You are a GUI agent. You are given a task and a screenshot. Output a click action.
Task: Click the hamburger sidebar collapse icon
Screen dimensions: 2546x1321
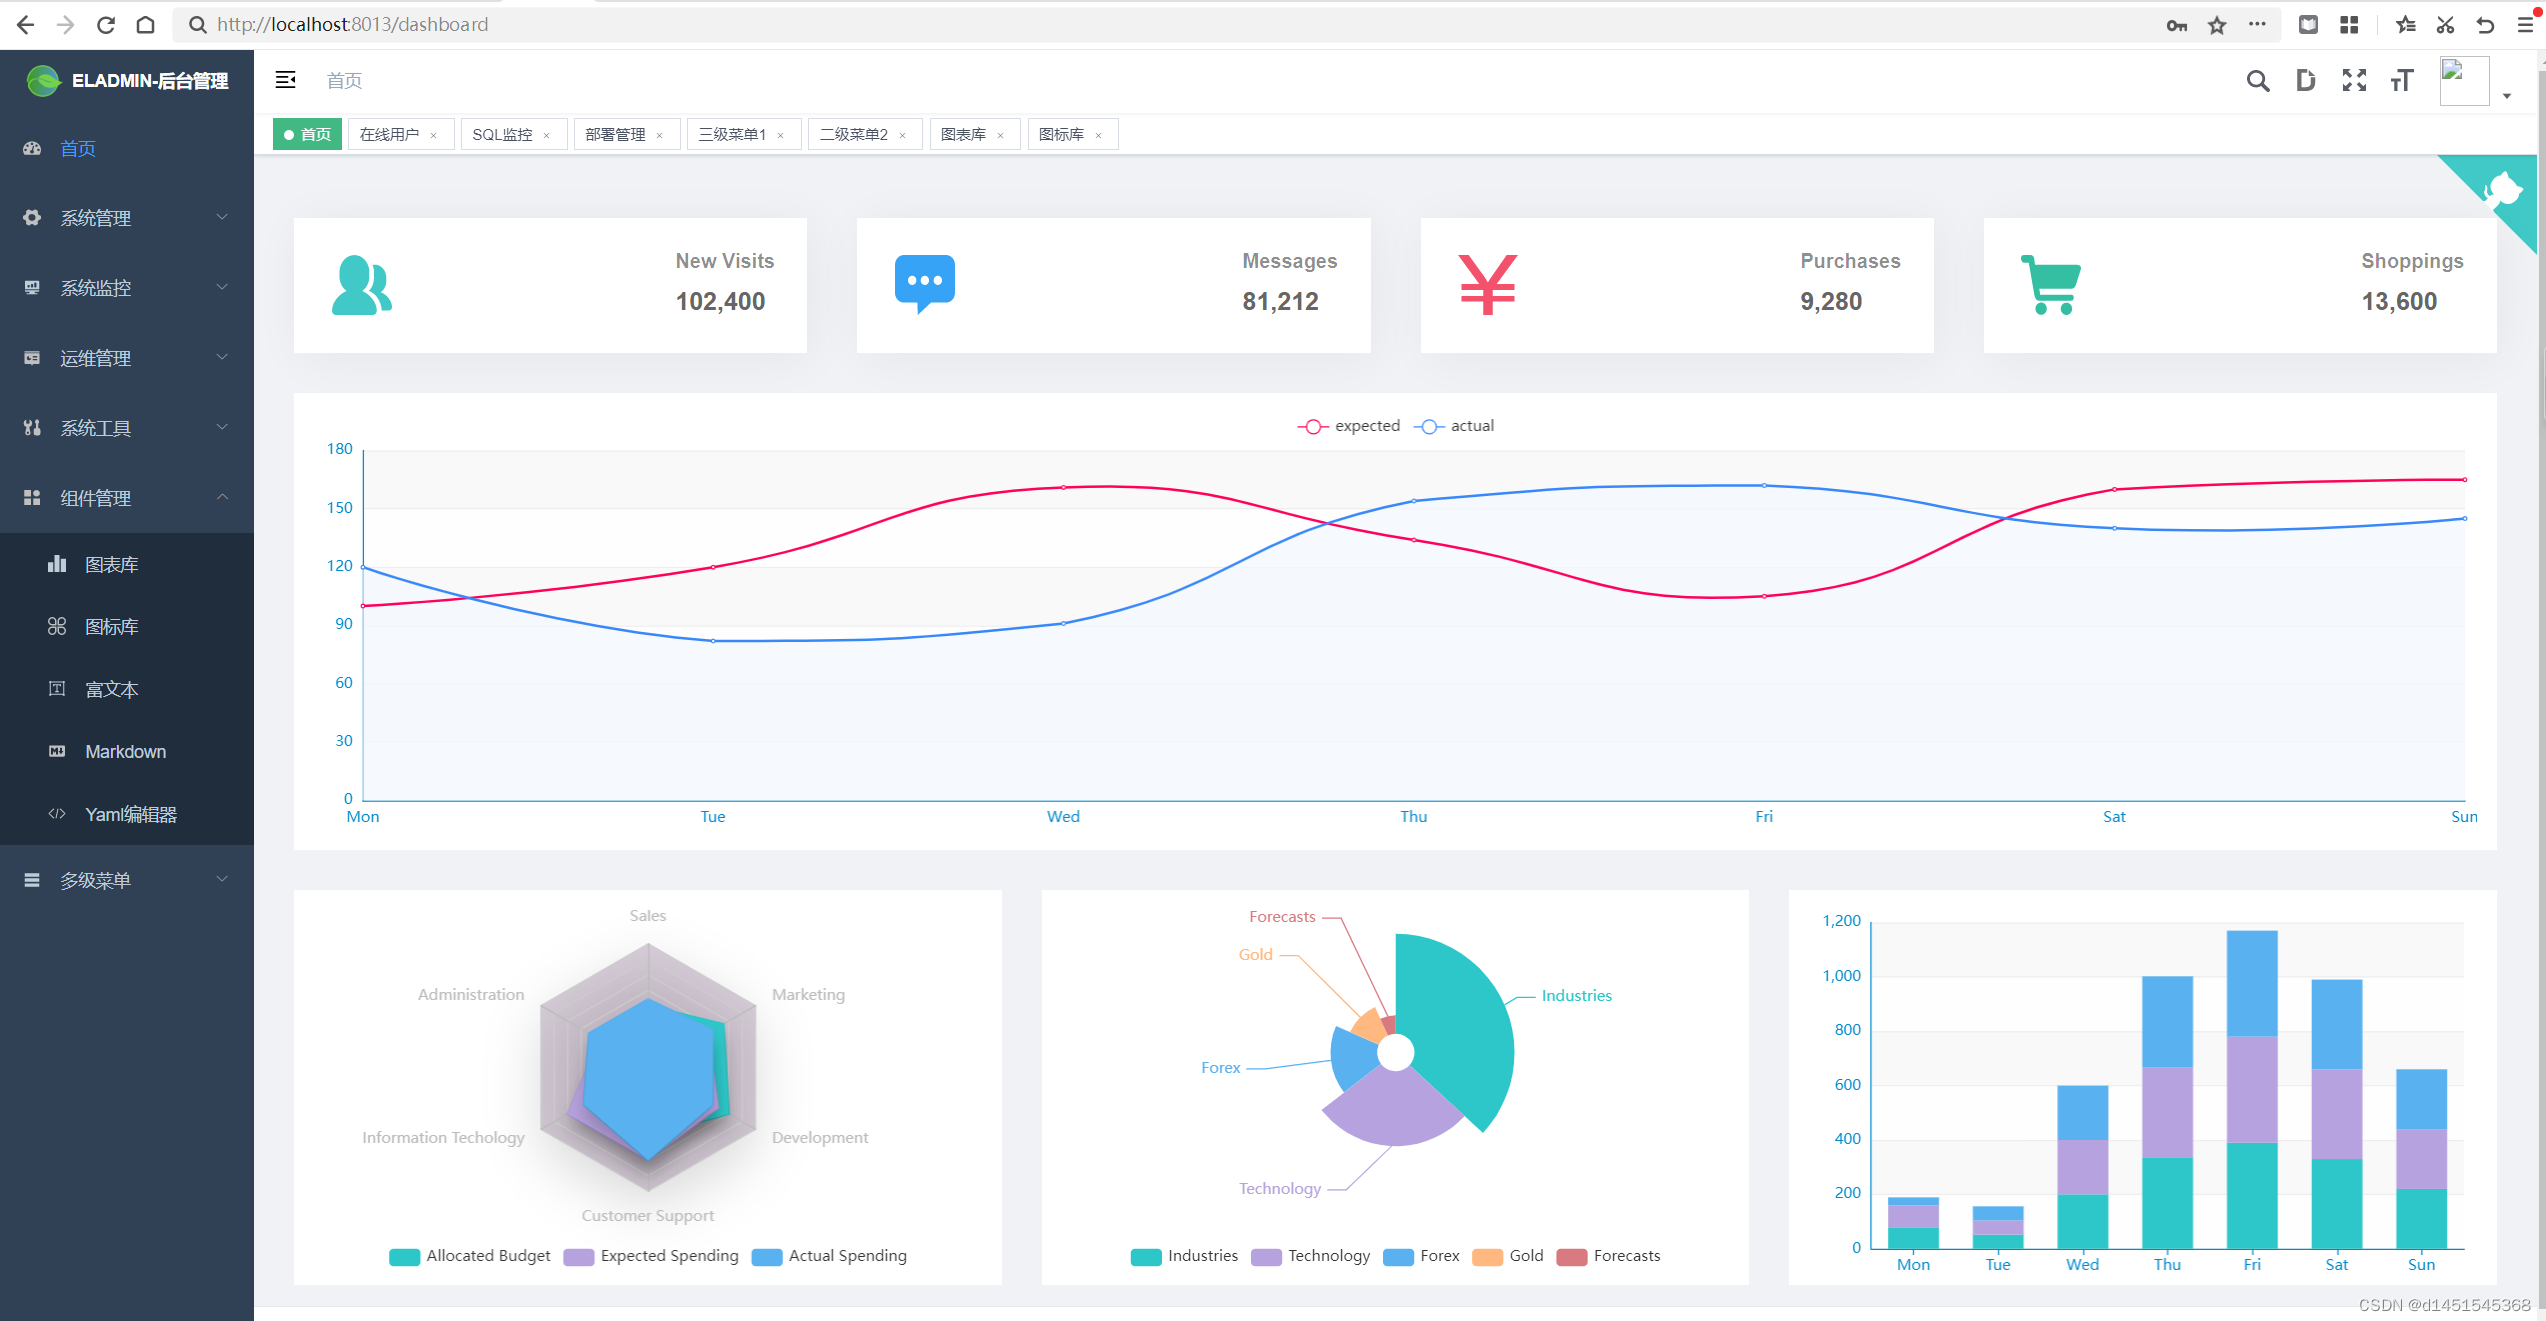(x=285, y=80)
